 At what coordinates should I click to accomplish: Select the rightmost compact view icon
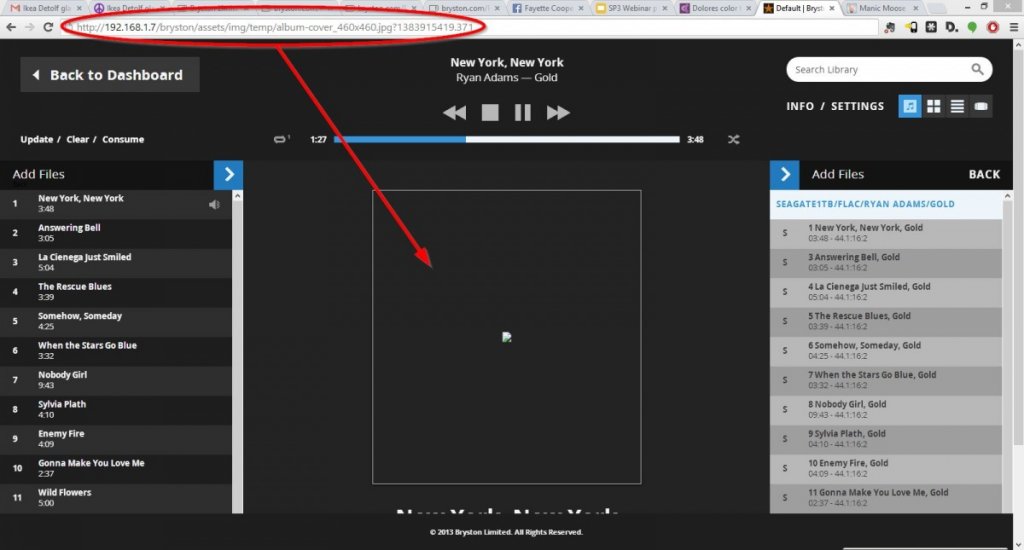pyautogui.click(x=981, y=106)
